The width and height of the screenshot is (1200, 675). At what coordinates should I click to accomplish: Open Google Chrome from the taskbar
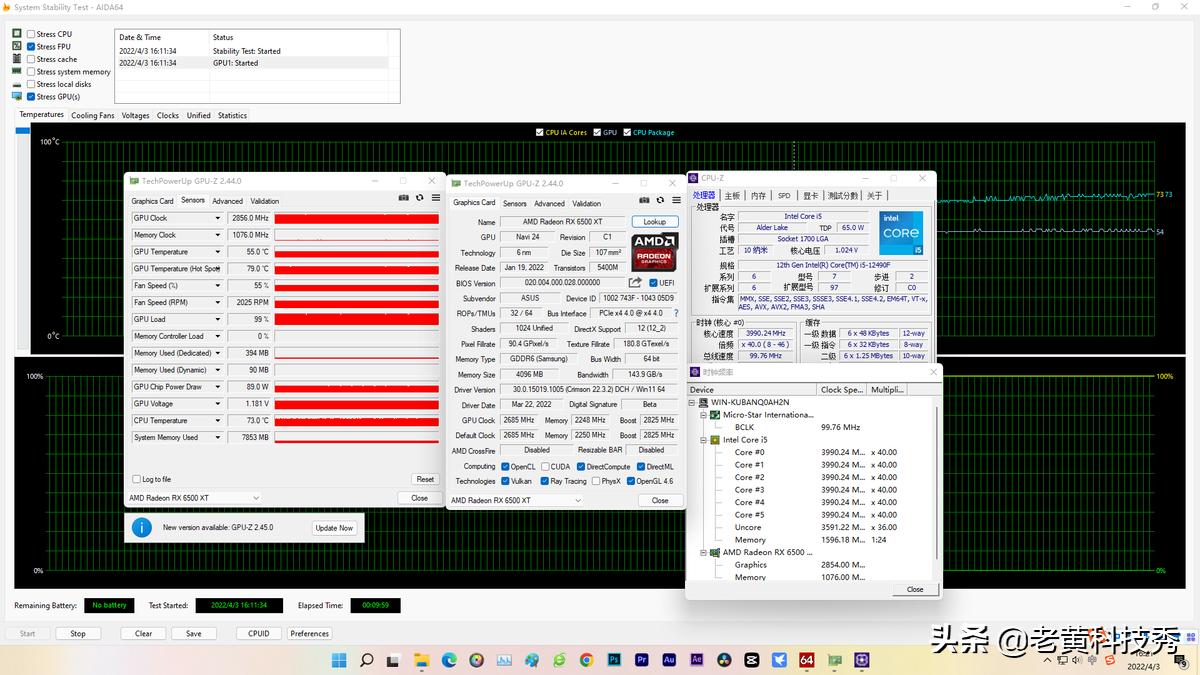pos(586,660)
